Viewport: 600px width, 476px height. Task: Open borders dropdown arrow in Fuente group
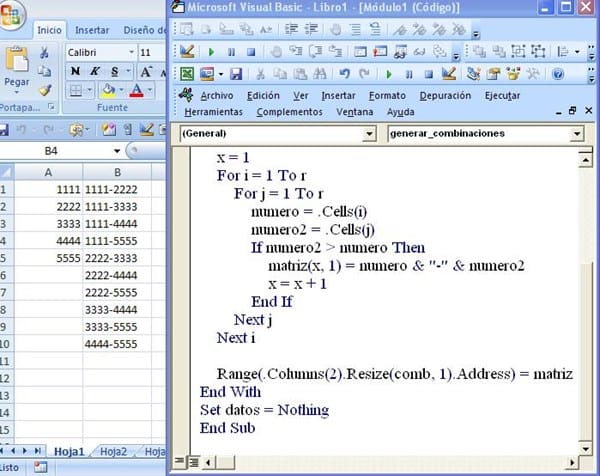coord(89,90)
